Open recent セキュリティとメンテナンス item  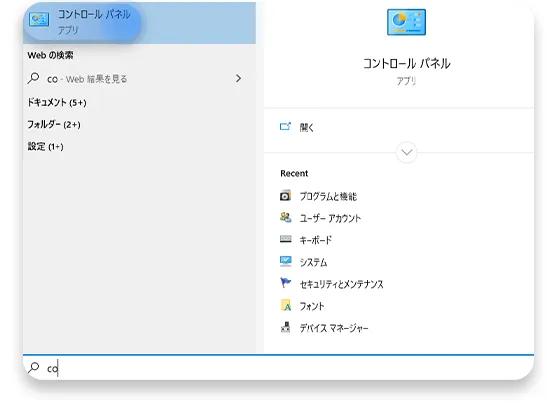(341, 284)
